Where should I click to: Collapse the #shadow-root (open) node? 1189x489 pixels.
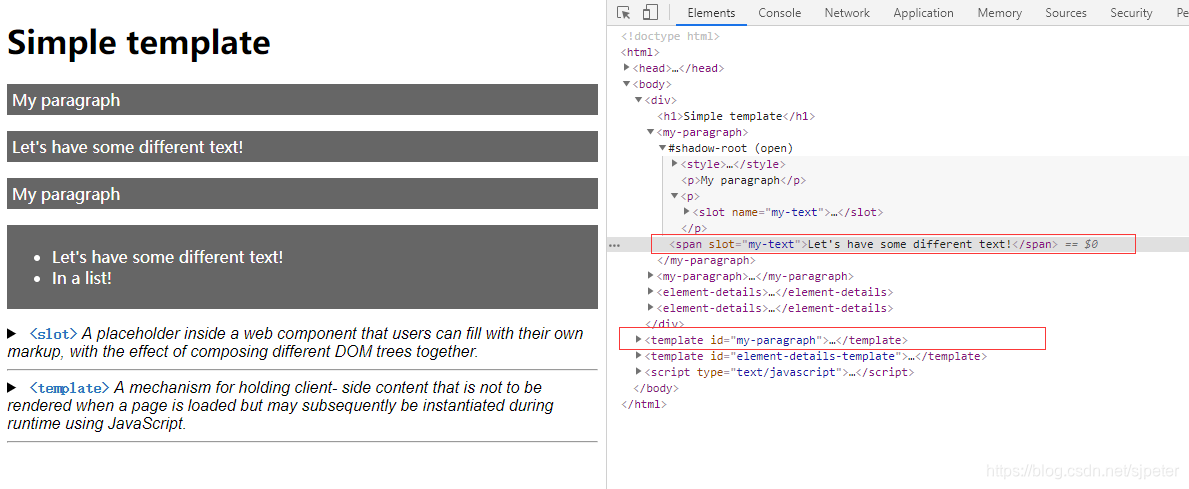[663, 148]
